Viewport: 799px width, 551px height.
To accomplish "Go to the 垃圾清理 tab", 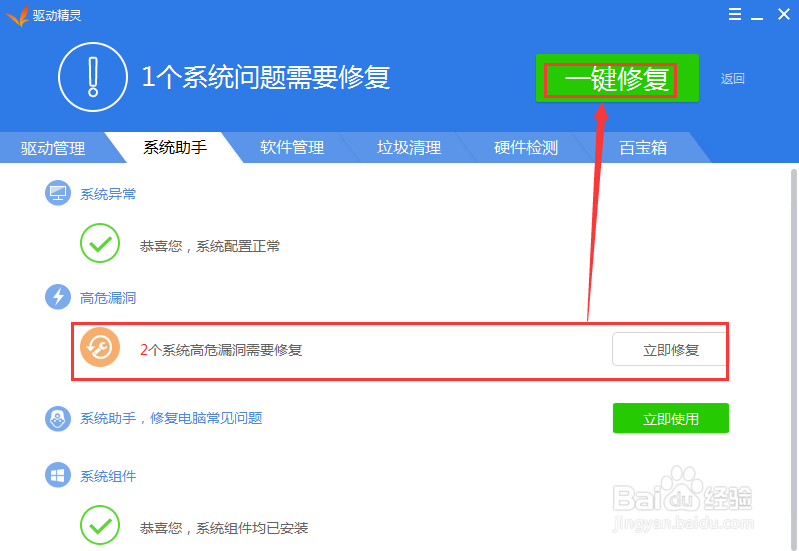I will (x=409, y=147).
